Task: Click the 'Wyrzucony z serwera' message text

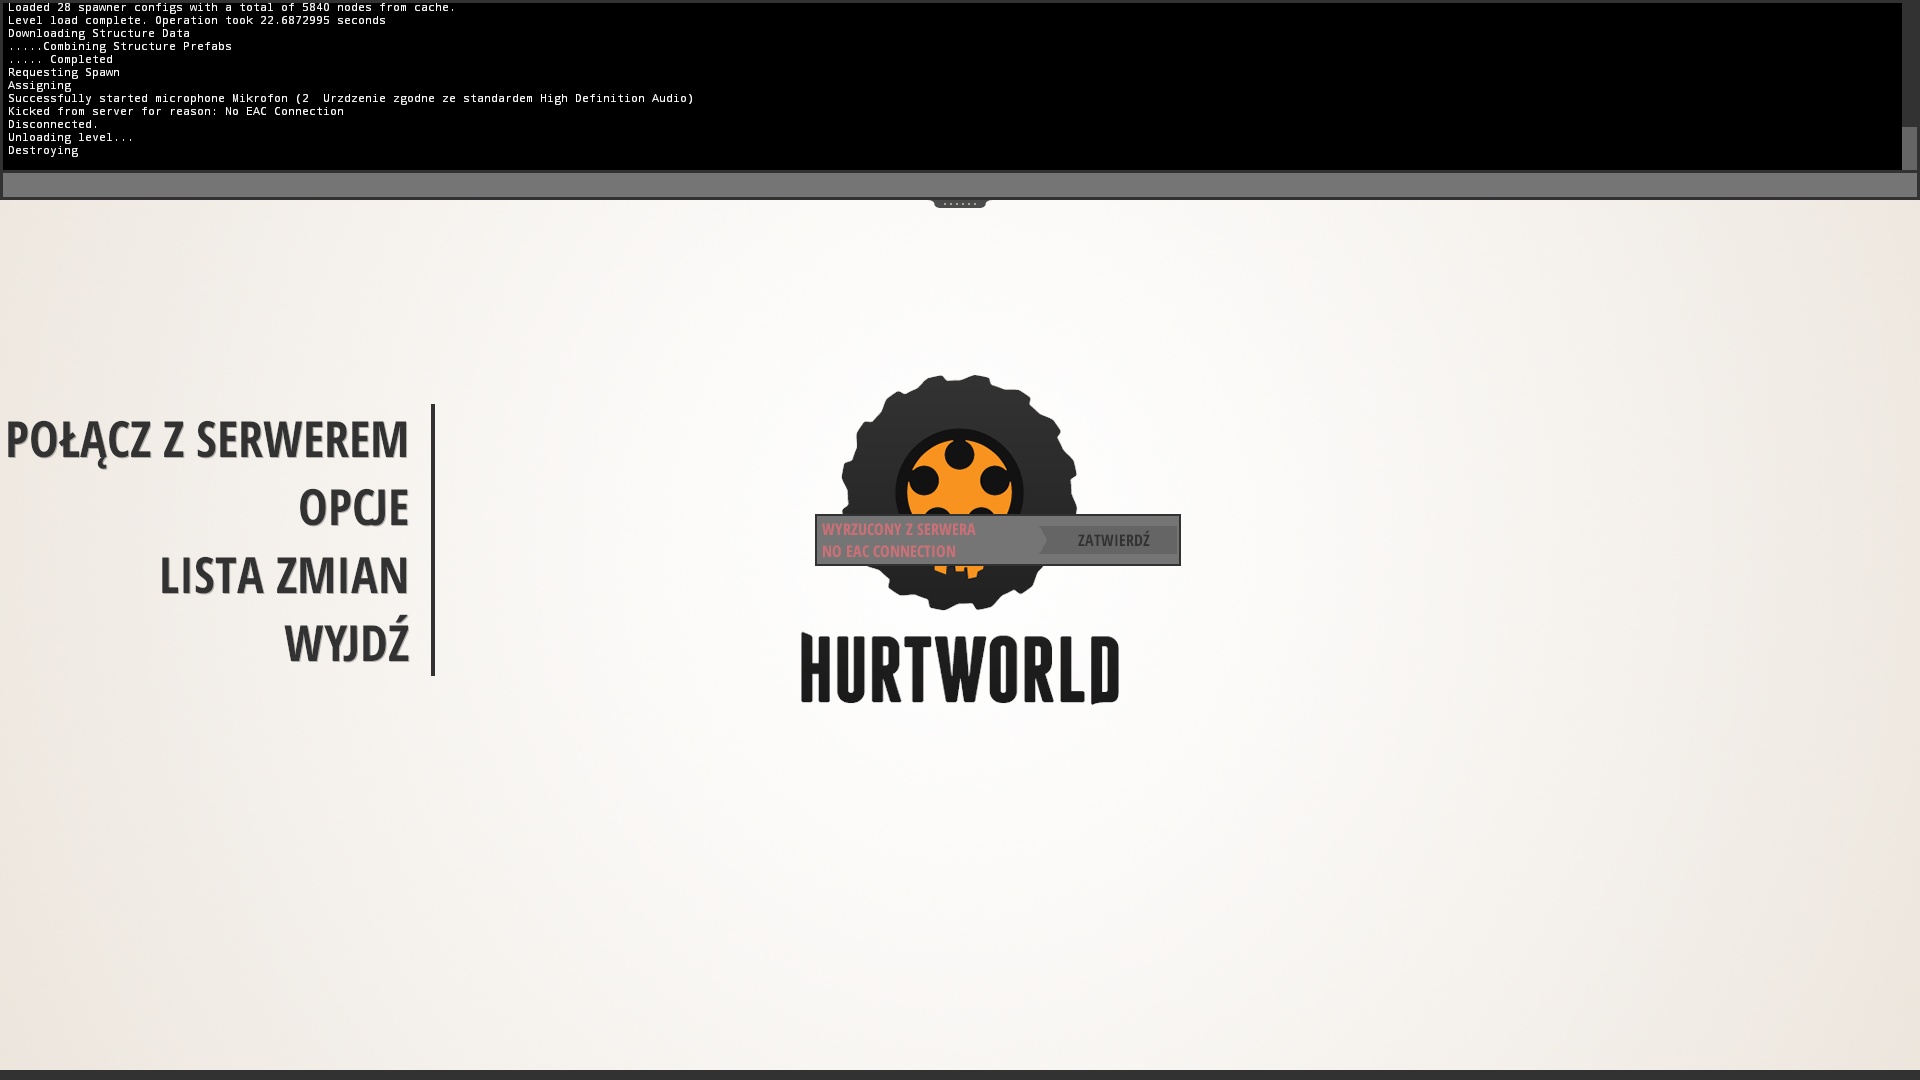Action: pos(899,529)
